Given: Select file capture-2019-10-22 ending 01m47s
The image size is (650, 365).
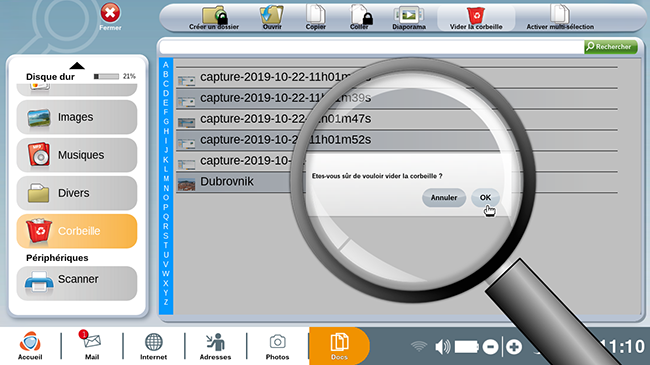Looking at the screenshot, I should click(x=285, y=119).
